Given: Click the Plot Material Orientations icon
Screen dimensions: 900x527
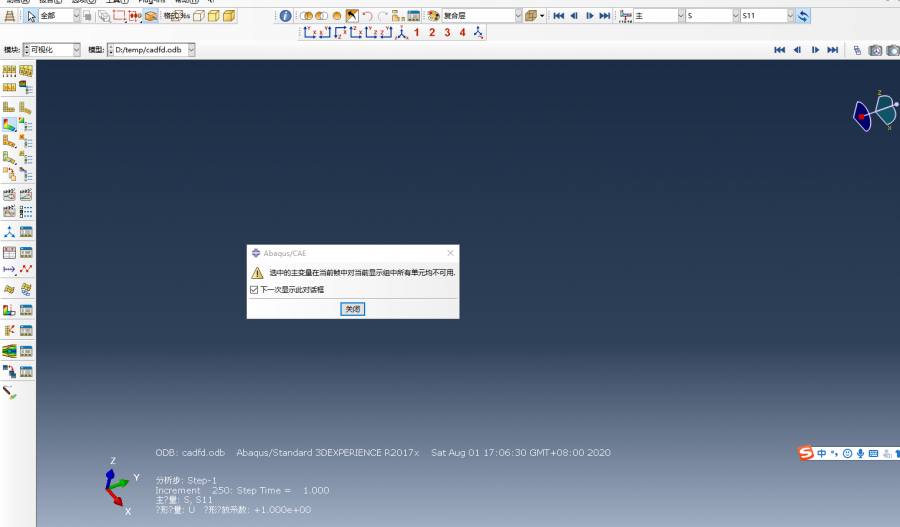Looking at the screenshot, I should (x=9, y=158).
